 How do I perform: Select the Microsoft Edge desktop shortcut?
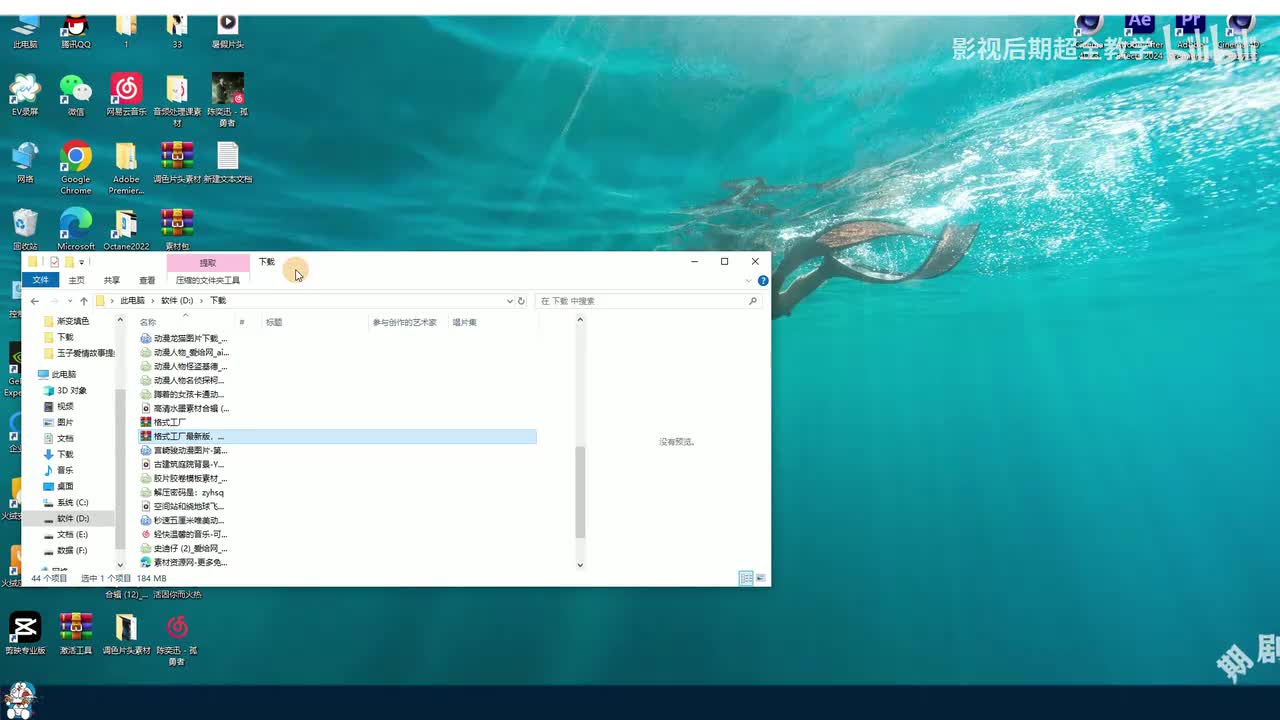(x=75, y=230)
